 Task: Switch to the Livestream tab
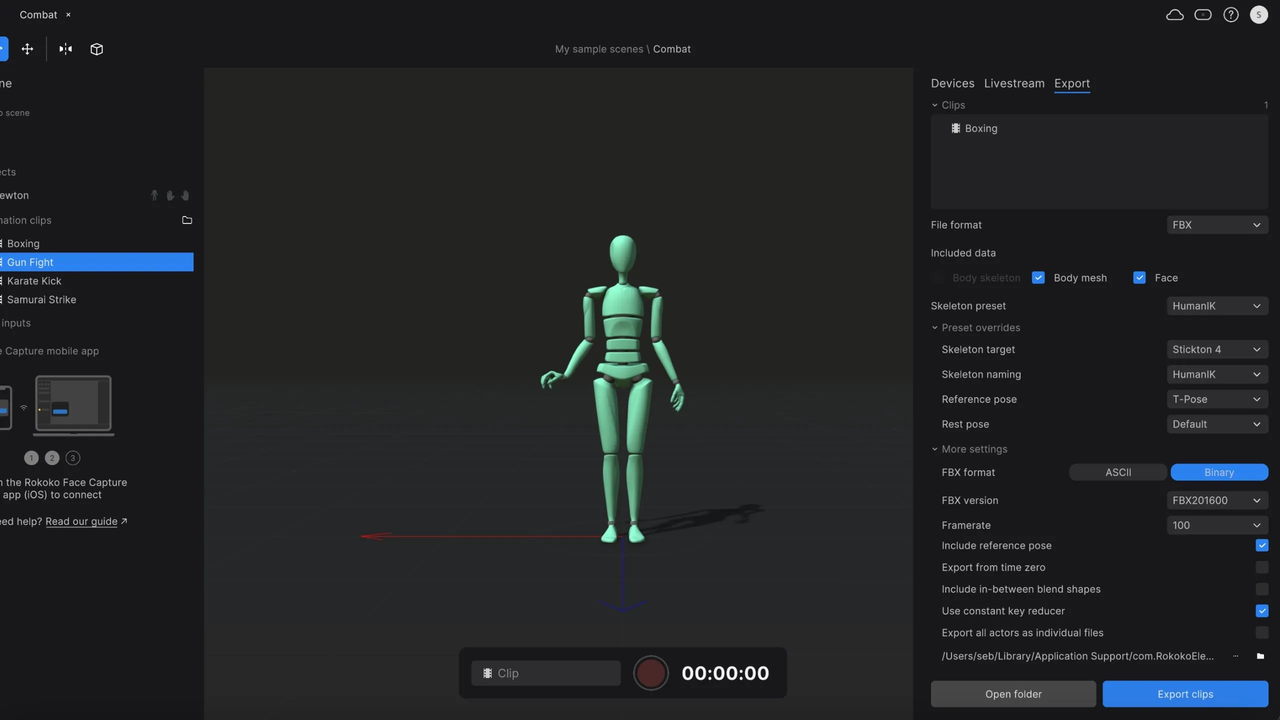[x=1014, y=83]
